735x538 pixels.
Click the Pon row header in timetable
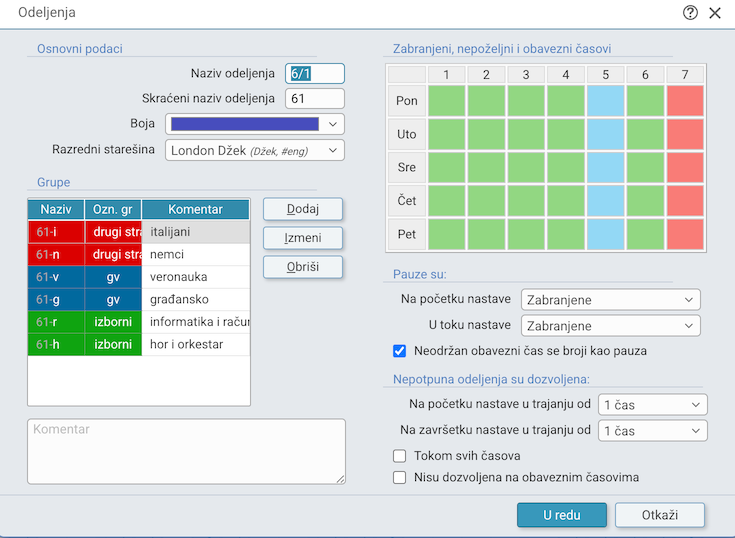(407, 101)
